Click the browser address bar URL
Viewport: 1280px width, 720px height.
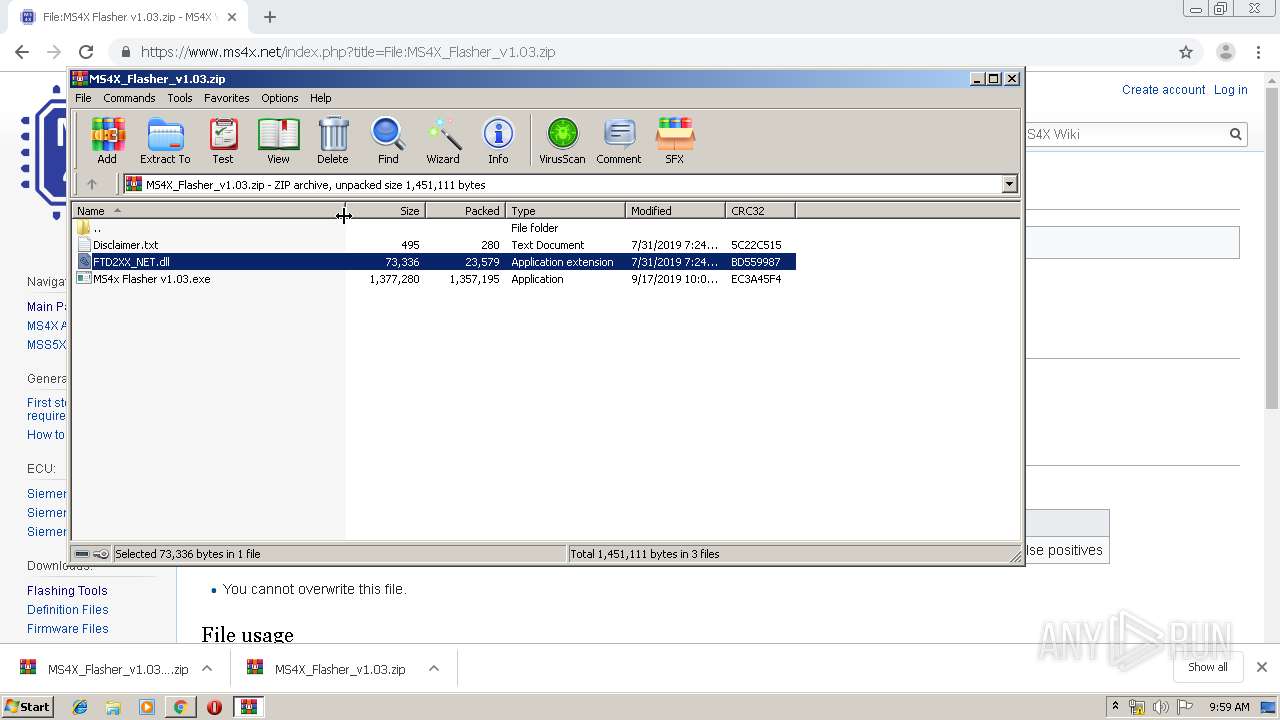click(x=348, y=52)
